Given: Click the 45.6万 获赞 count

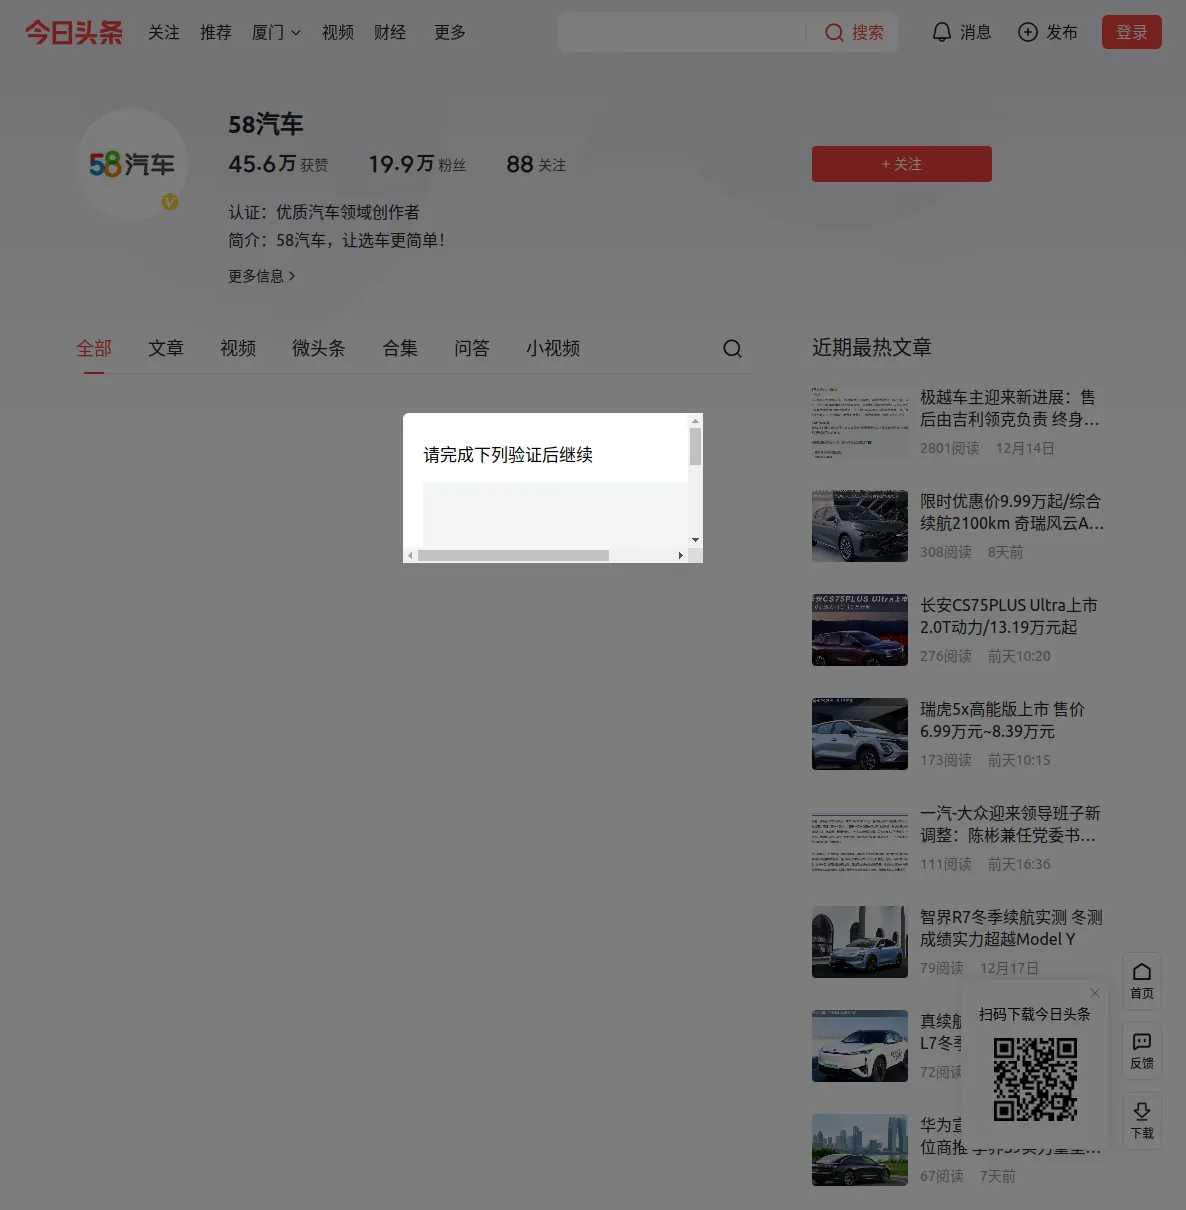Looking at the screenshot, I should coord(278,164).
